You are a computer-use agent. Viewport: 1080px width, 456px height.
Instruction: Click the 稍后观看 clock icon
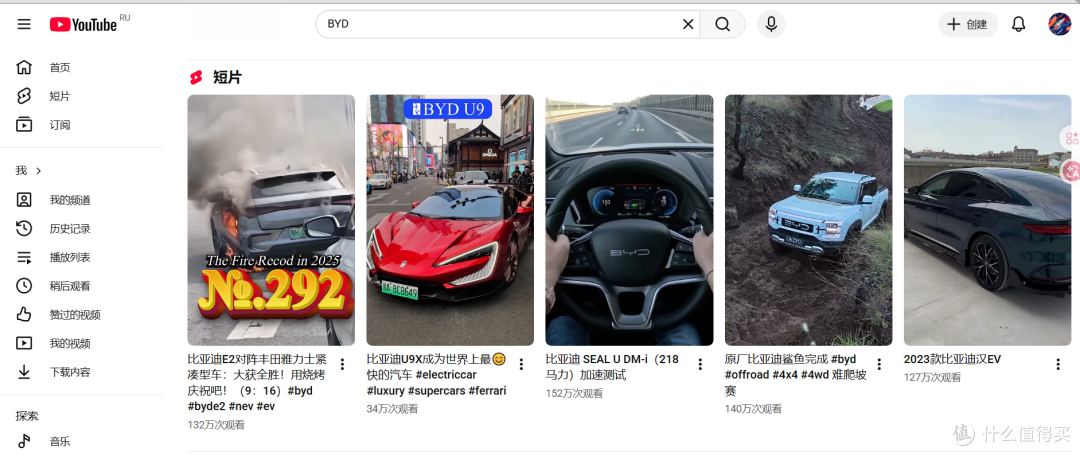point(24,286)
